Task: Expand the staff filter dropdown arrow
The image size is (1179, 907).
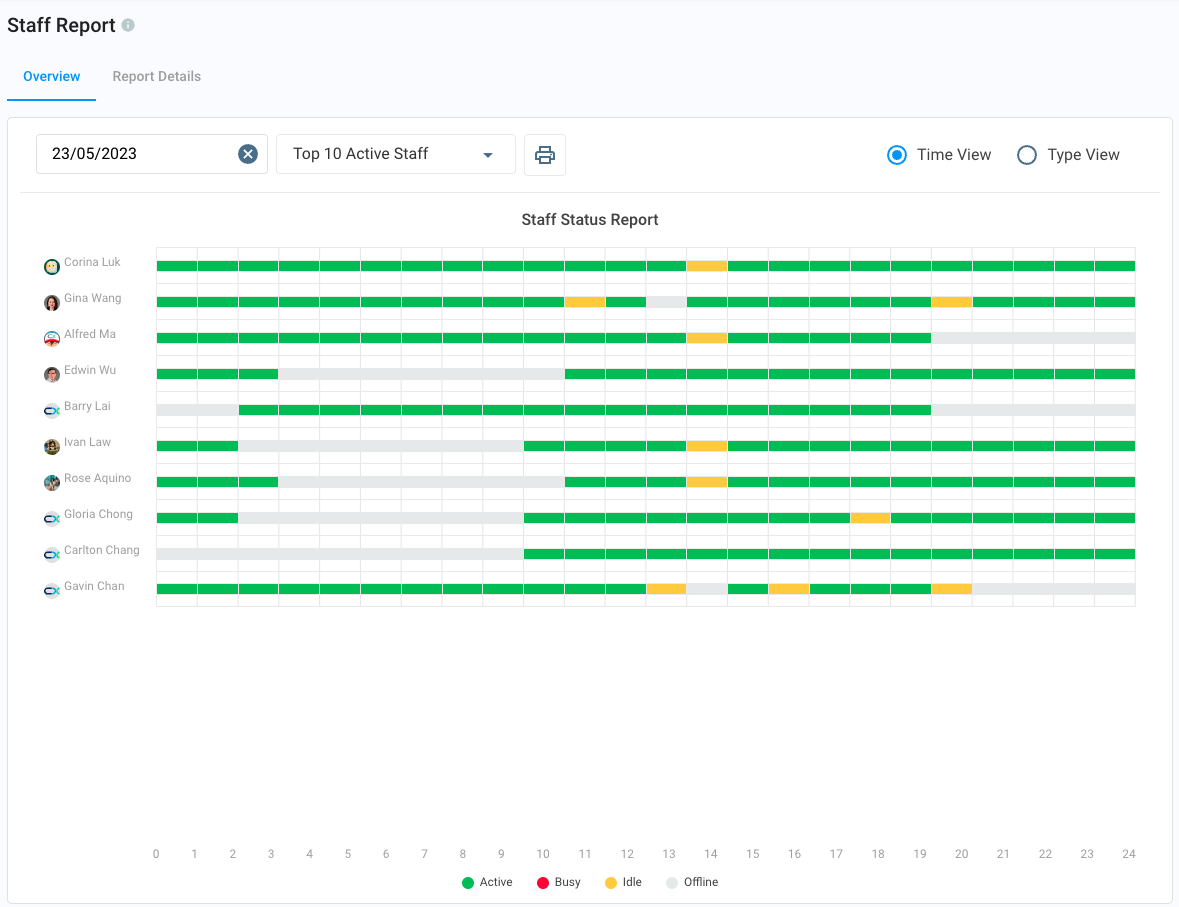Action: pyautogui.click(x=488, y=155)
